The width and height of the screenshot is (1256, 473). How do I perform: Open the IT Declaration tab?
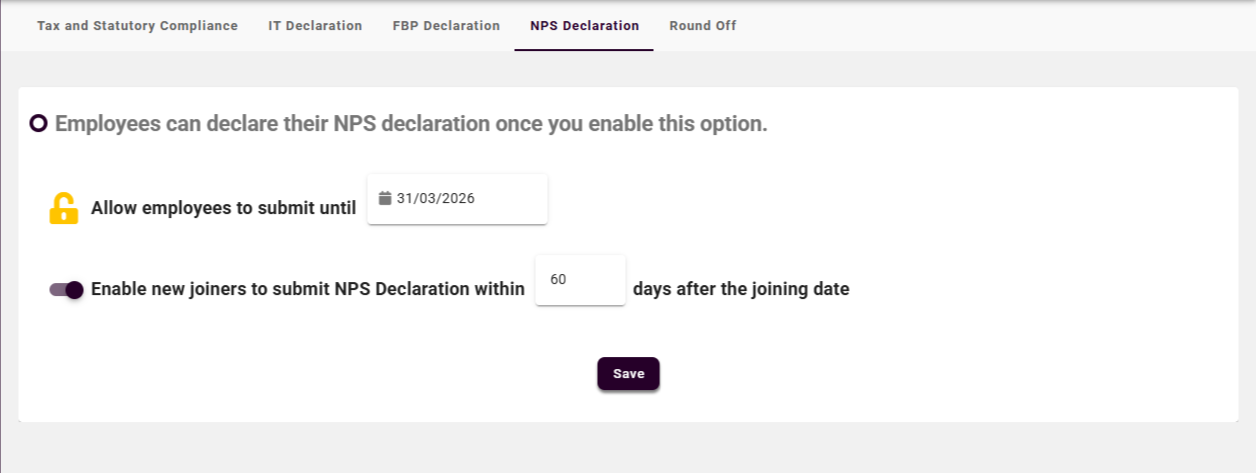(x=315, y=26)
